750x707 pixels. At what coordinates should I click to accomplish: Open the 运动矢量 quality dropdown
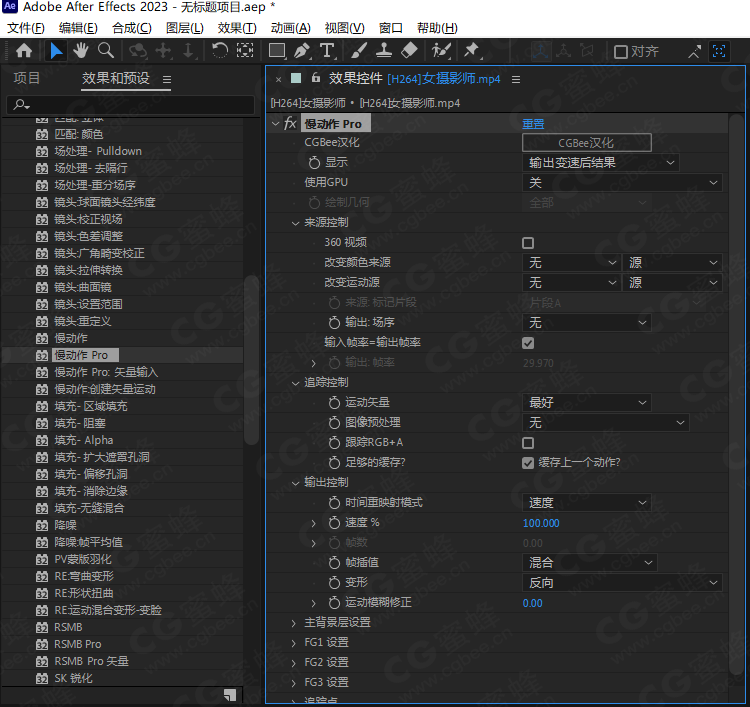[x=586, y=403]
